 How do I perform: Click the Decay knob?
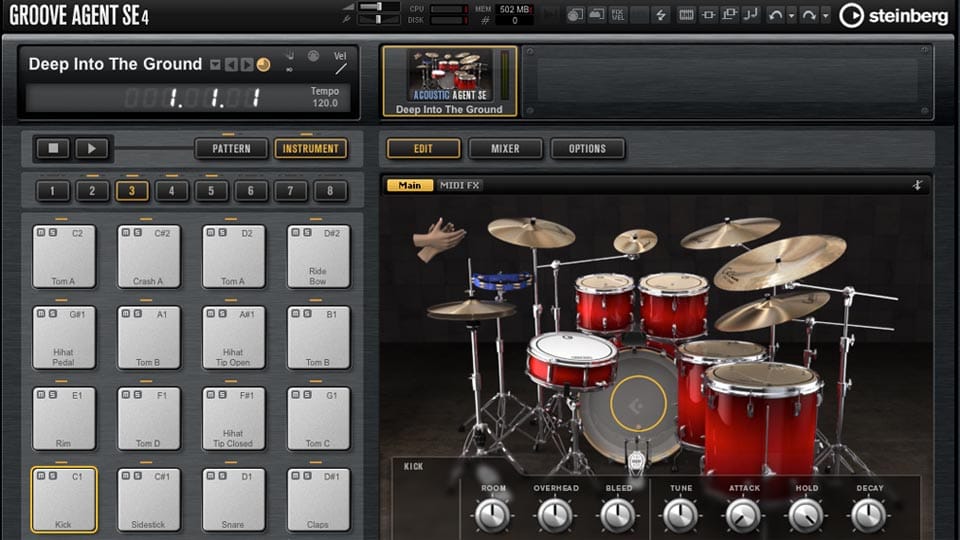pos(869,514)
